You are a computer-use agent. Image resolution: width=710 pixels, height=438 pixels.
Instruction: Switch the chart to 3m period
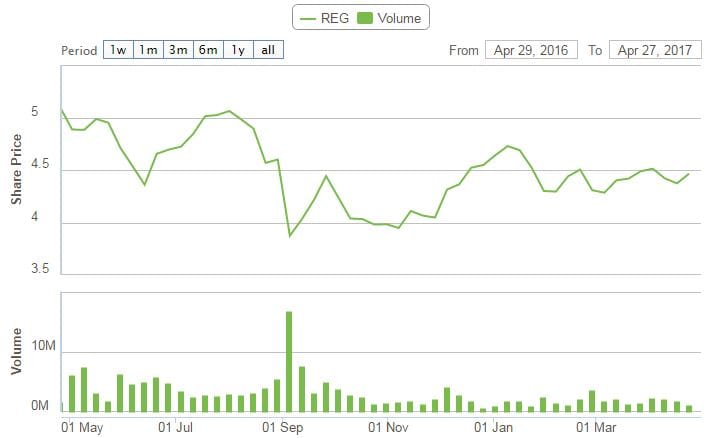[178, 50]
